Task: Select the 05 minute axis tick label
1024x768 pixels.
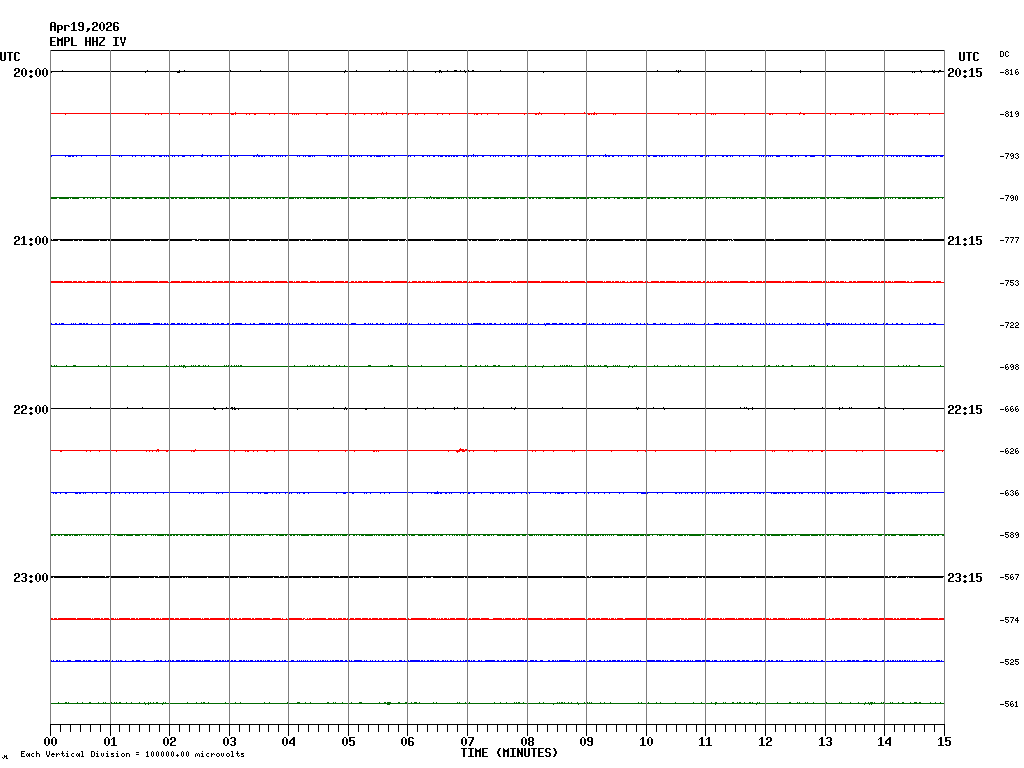Action: (348, 742)
